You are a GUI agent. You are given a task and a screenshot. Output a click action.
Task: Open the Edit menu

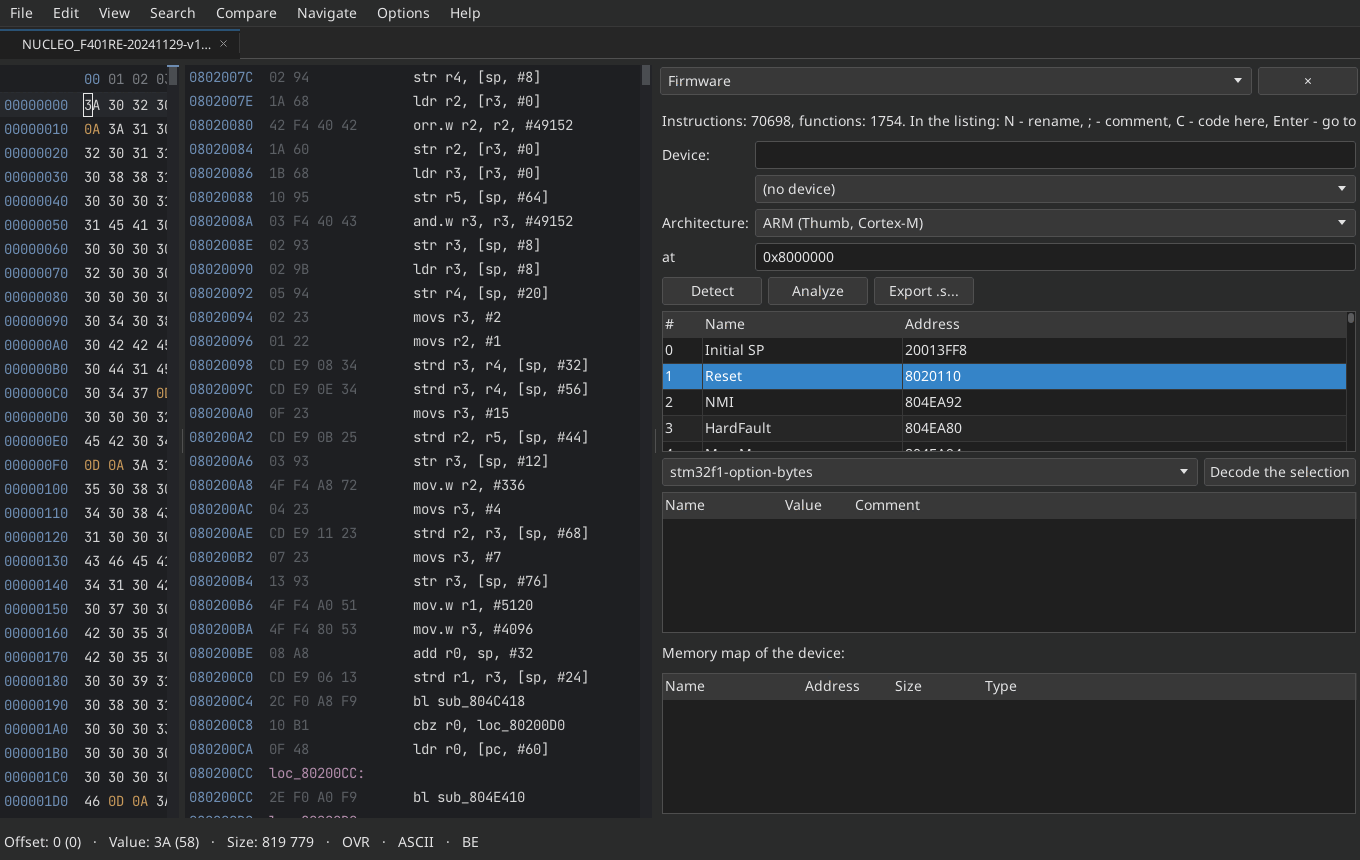(x=66, y=13)
